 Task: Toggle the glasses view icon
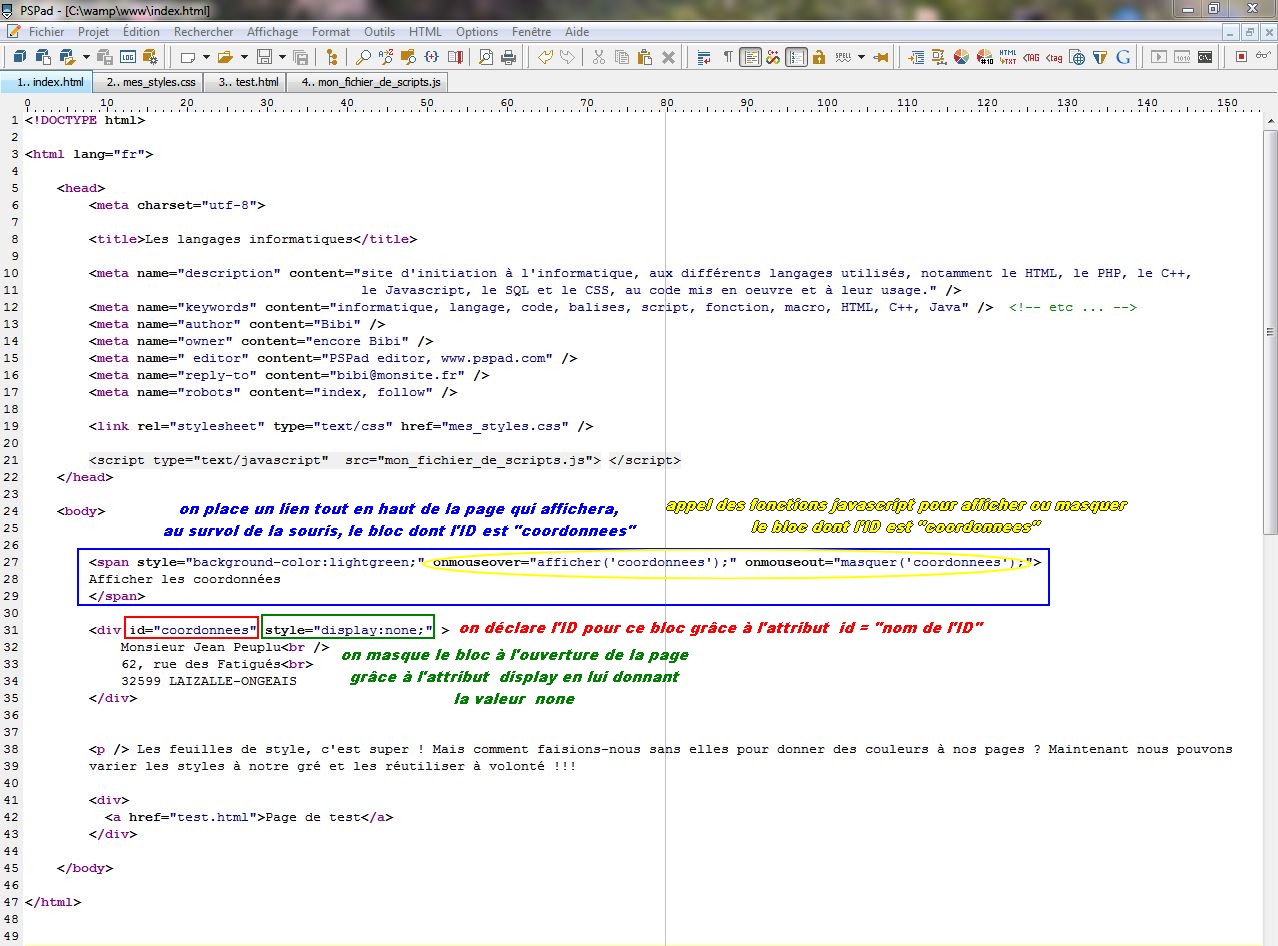pos(1264,57)
